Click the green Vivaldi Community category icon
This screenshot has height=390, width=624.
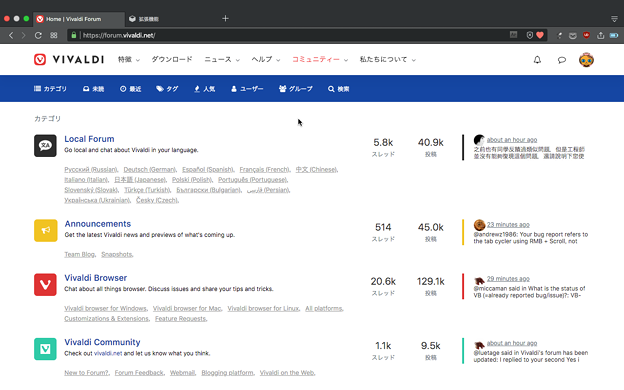45,349
